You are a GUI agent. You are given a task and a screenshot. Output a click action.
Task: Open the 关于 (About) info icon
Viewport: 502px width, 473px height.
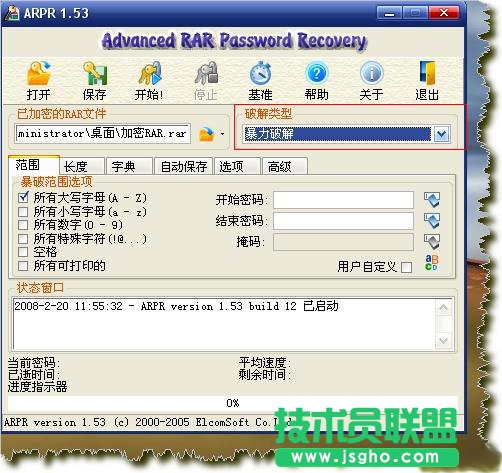coord(372,73)
